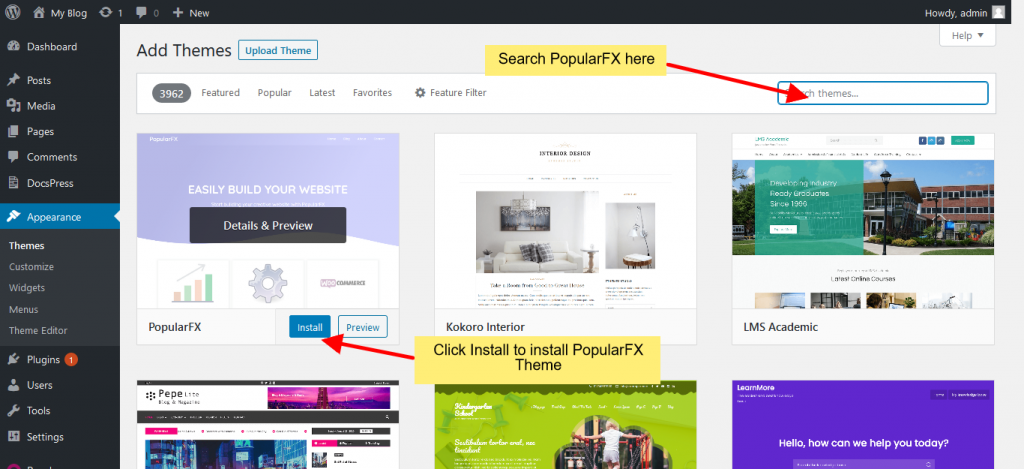Click the New plus icon
The height and width of the screenshot is (469, 1024).
(x=178, y=12)
